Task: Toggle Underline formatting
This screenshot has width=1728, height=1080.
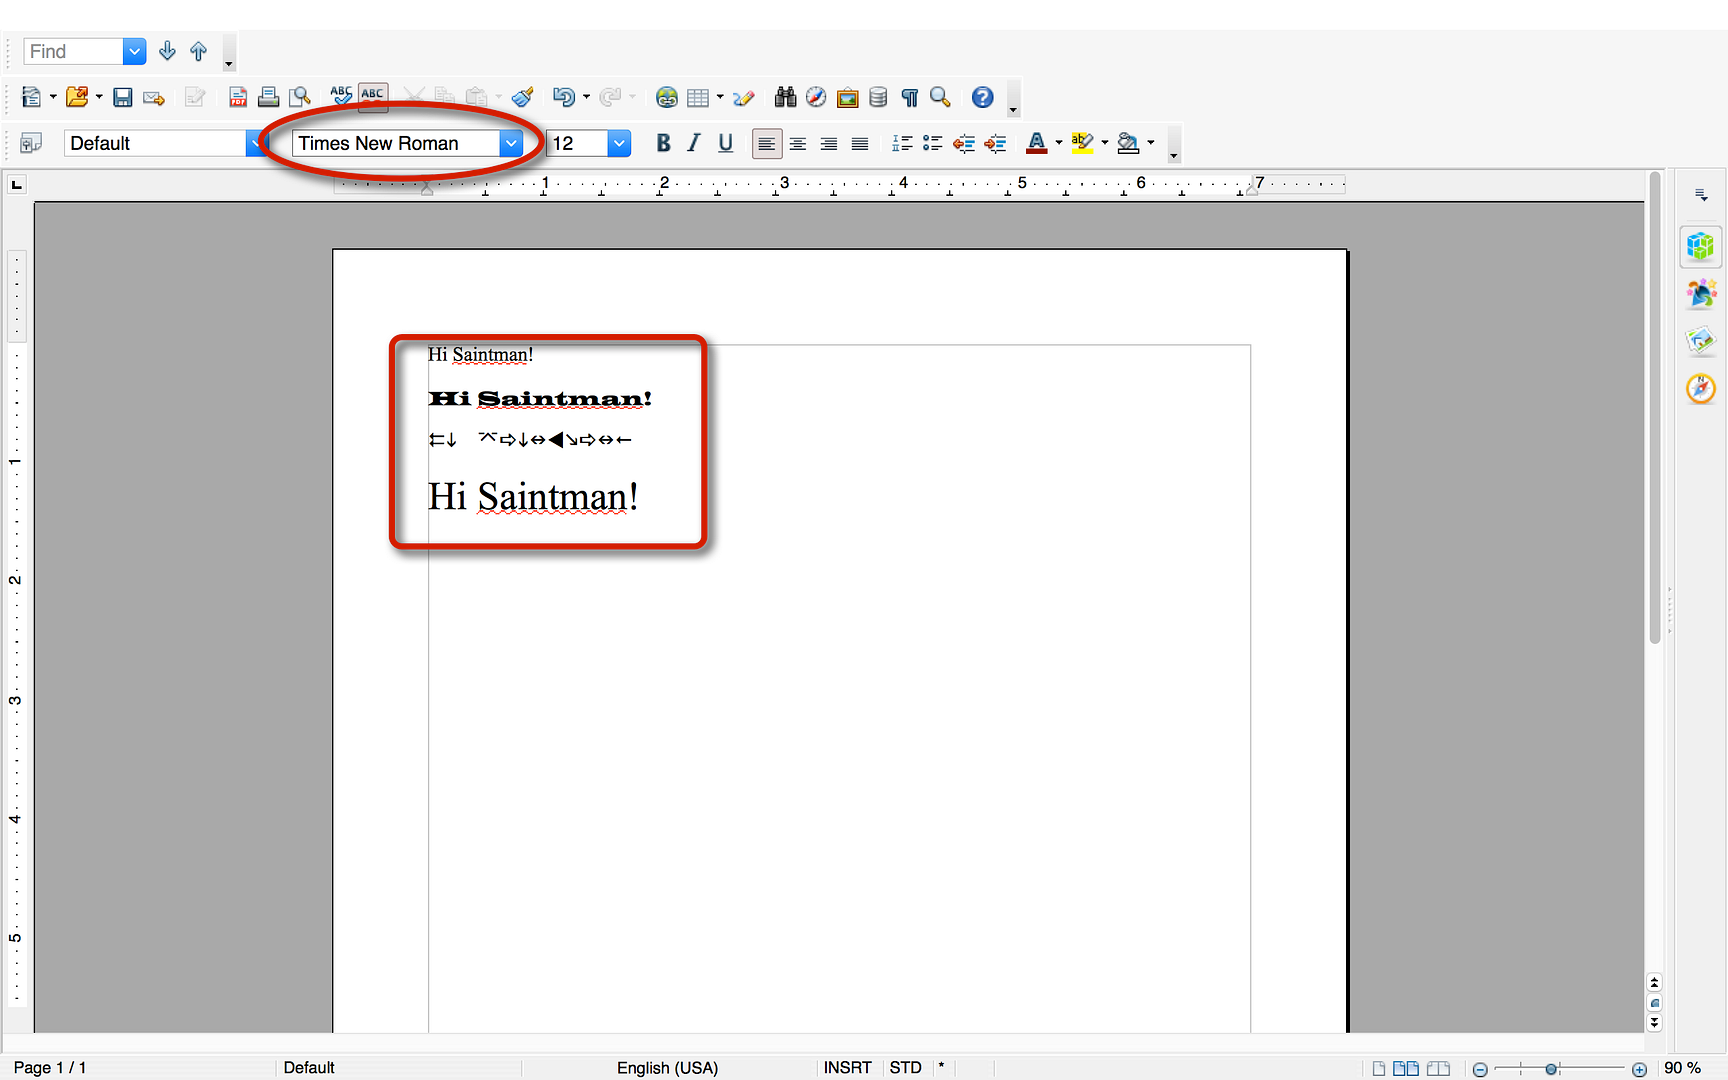Action: [x=725, y=143]
